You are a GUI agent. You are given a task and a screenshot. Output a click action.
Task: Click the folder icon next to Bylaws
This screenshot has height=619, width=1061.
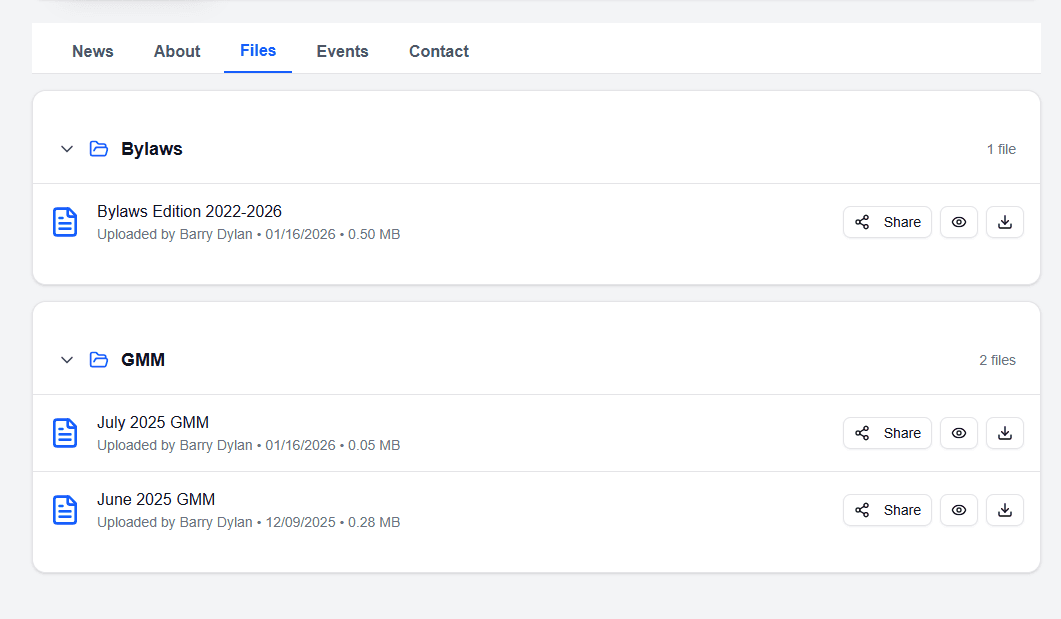[98, 148]
